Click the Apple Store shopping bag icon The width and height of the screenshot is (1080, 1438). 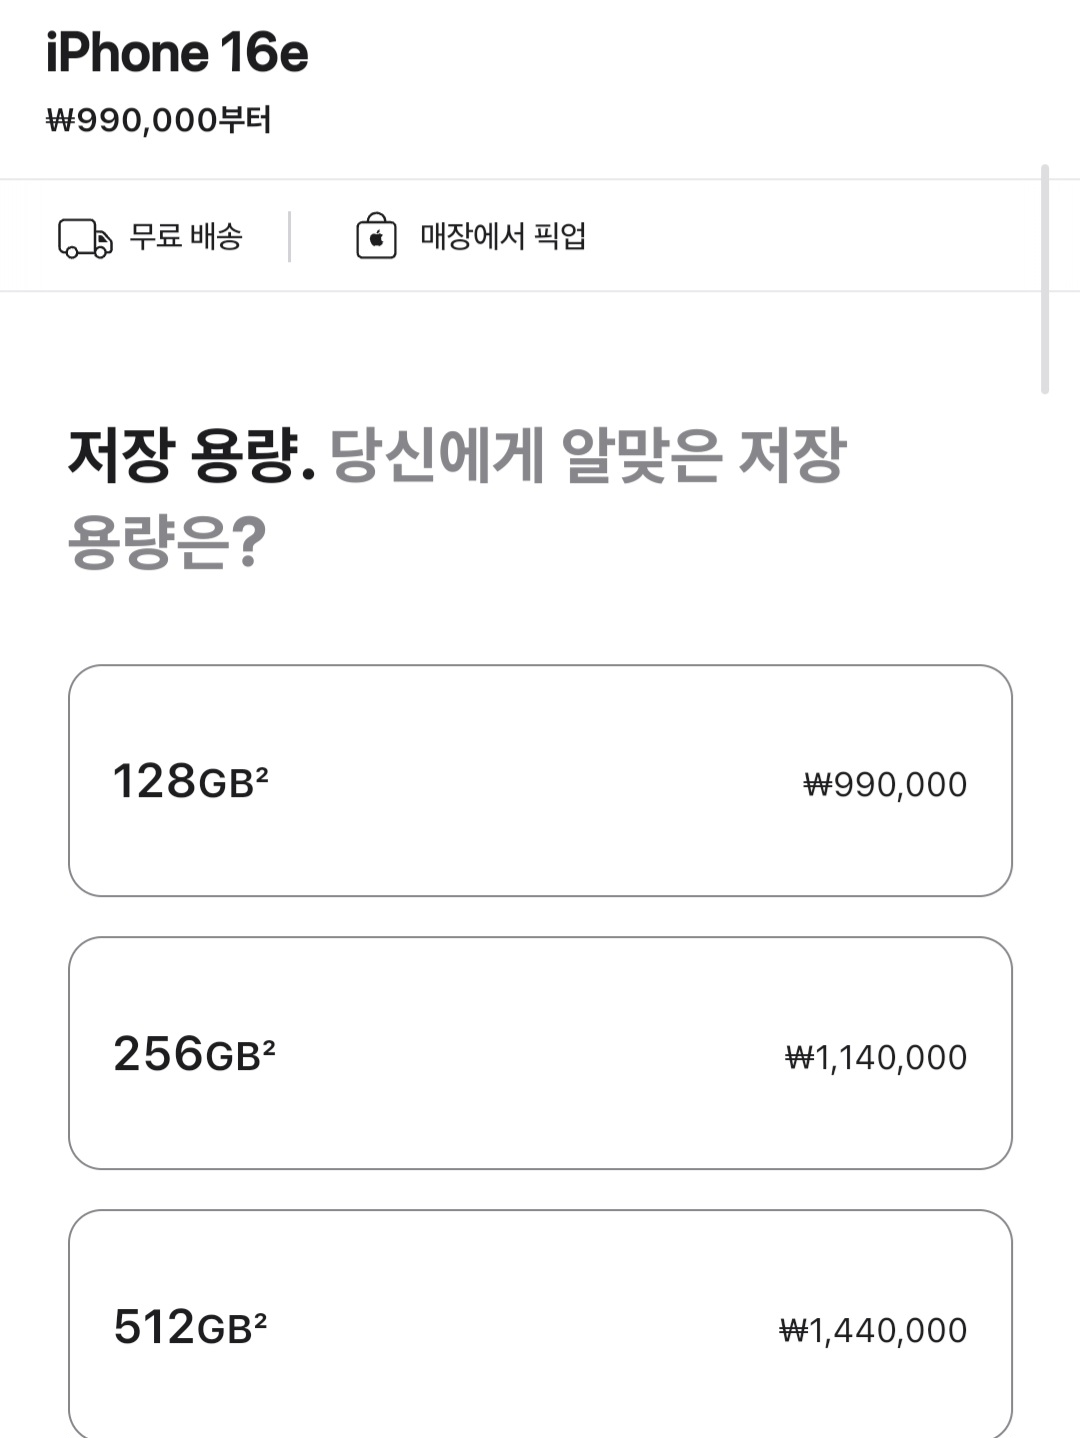click(376, 237)
